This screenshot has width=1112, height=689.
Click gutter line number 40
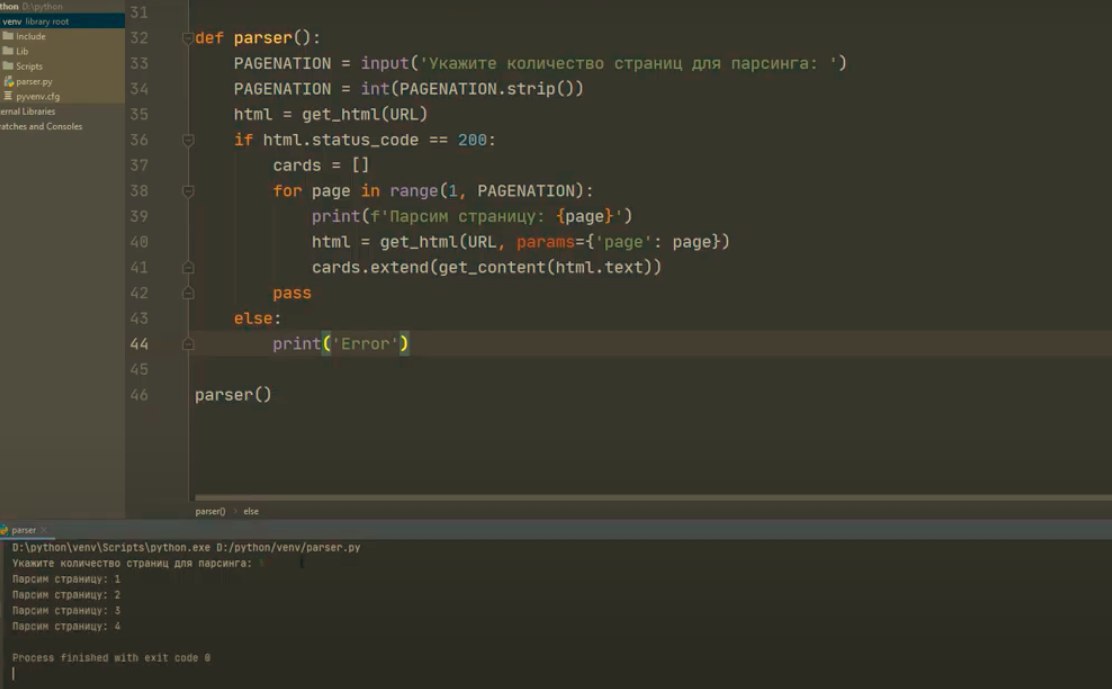click(139, 242)
